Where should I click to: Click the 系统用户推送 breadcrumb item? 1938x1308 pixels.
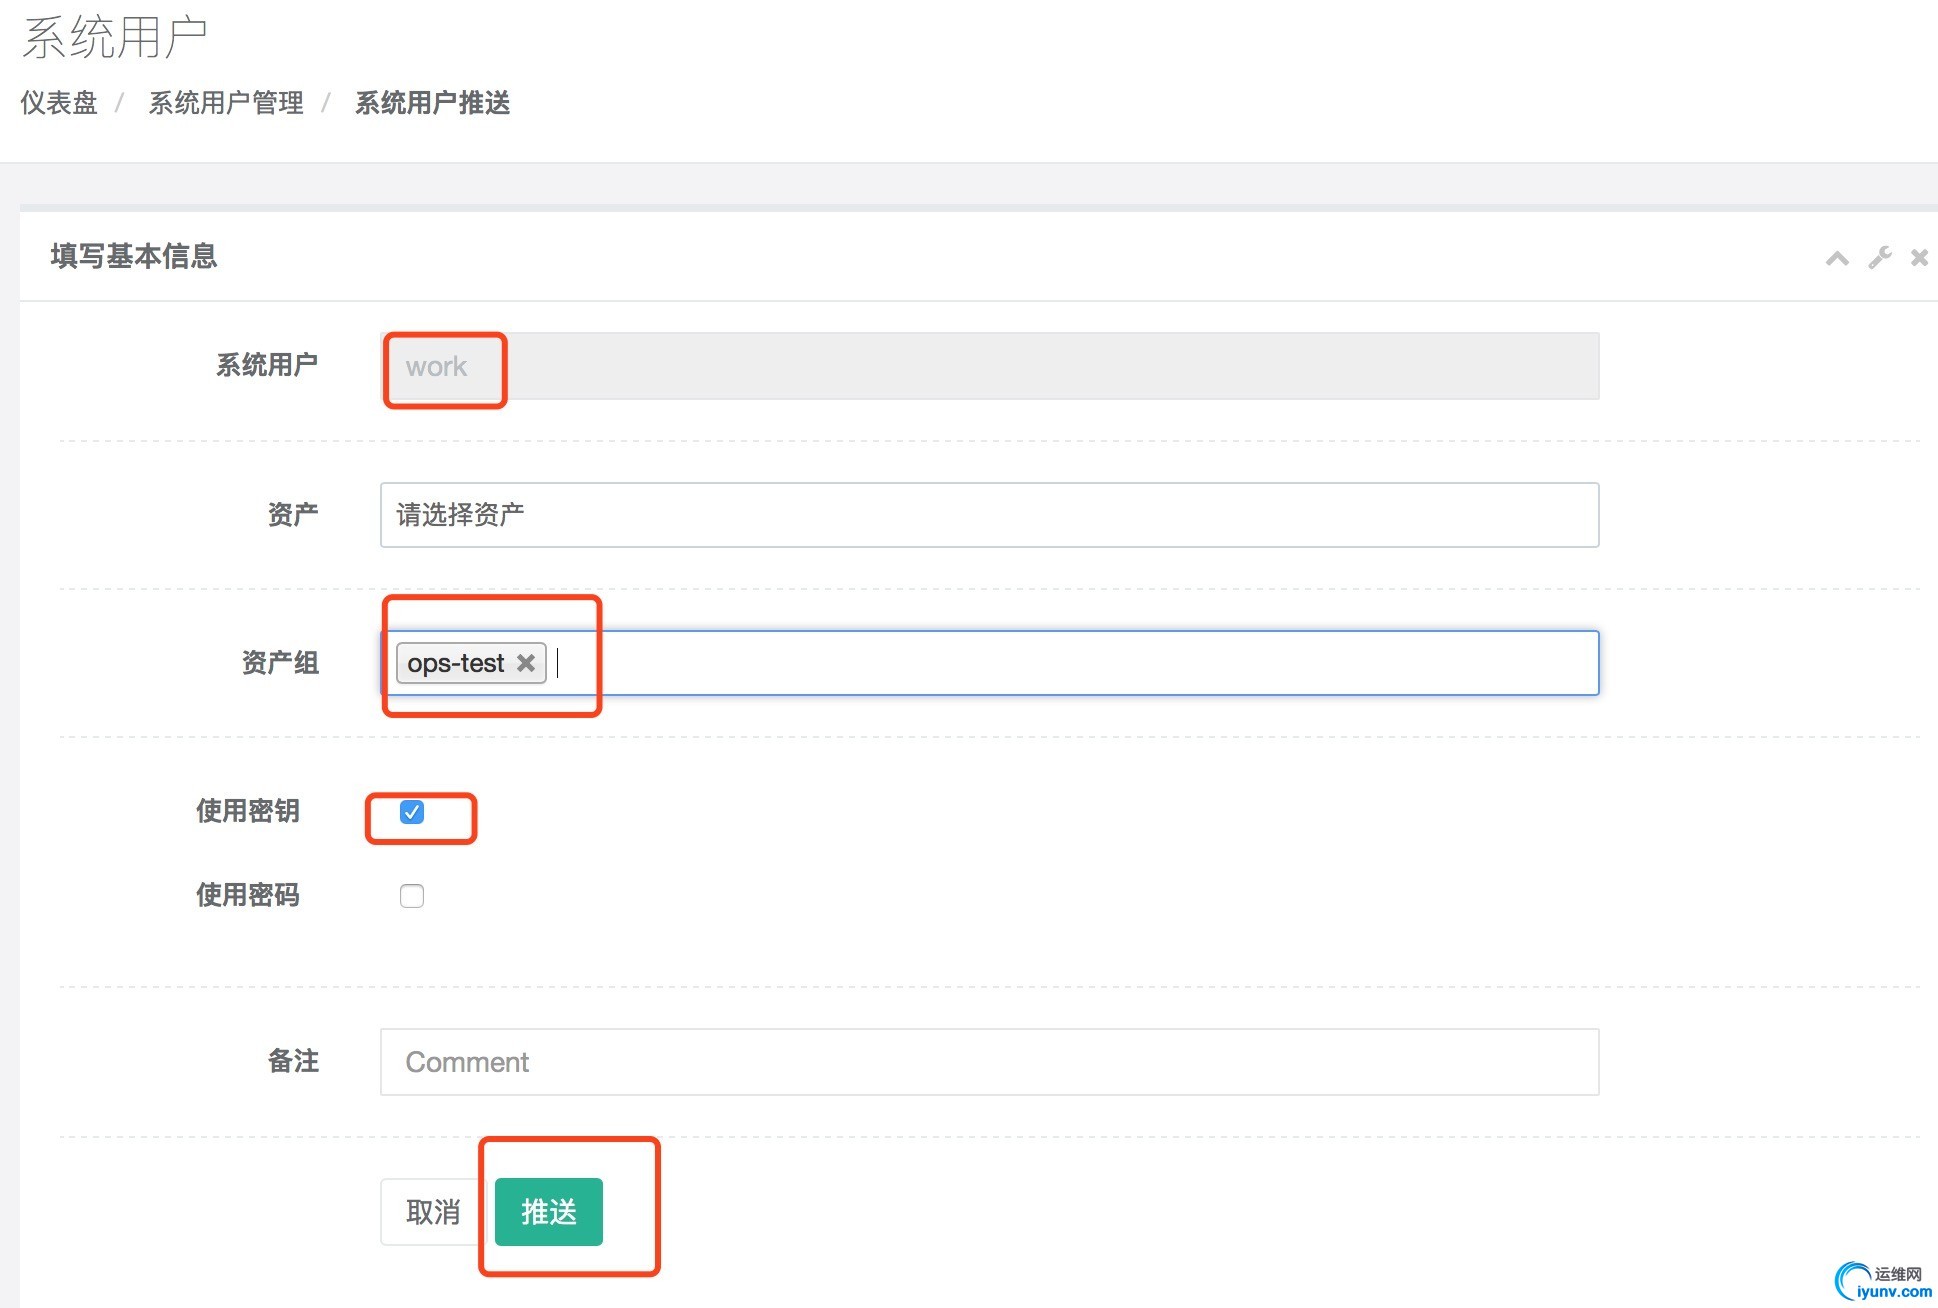432,103
